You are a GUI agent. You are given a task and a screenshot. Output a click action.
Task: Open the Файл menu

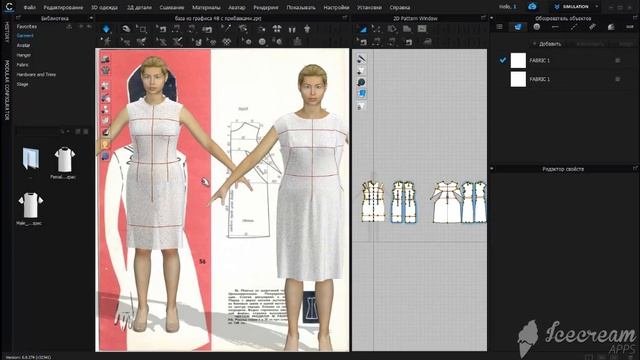point(29,7)
